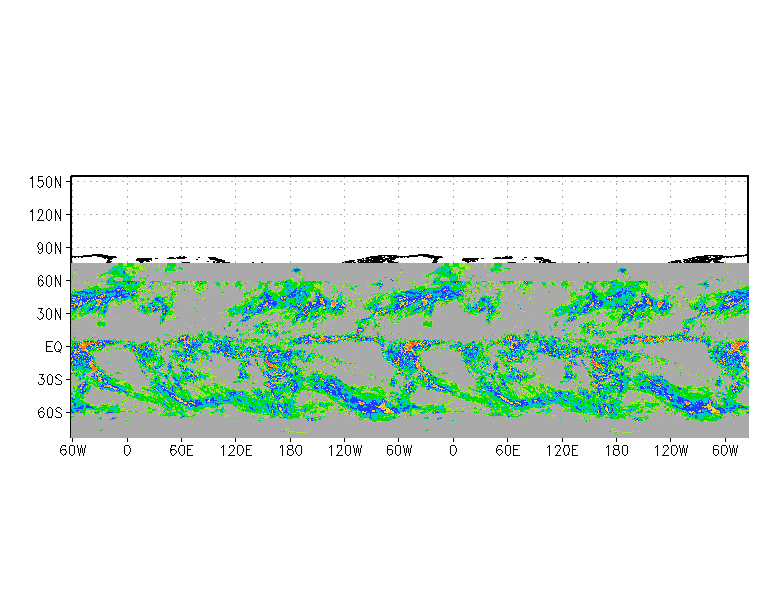Select the first 120E longitude label from left
Image resolution: width=784 pixels, height=612 pixels.
point(236,450)
